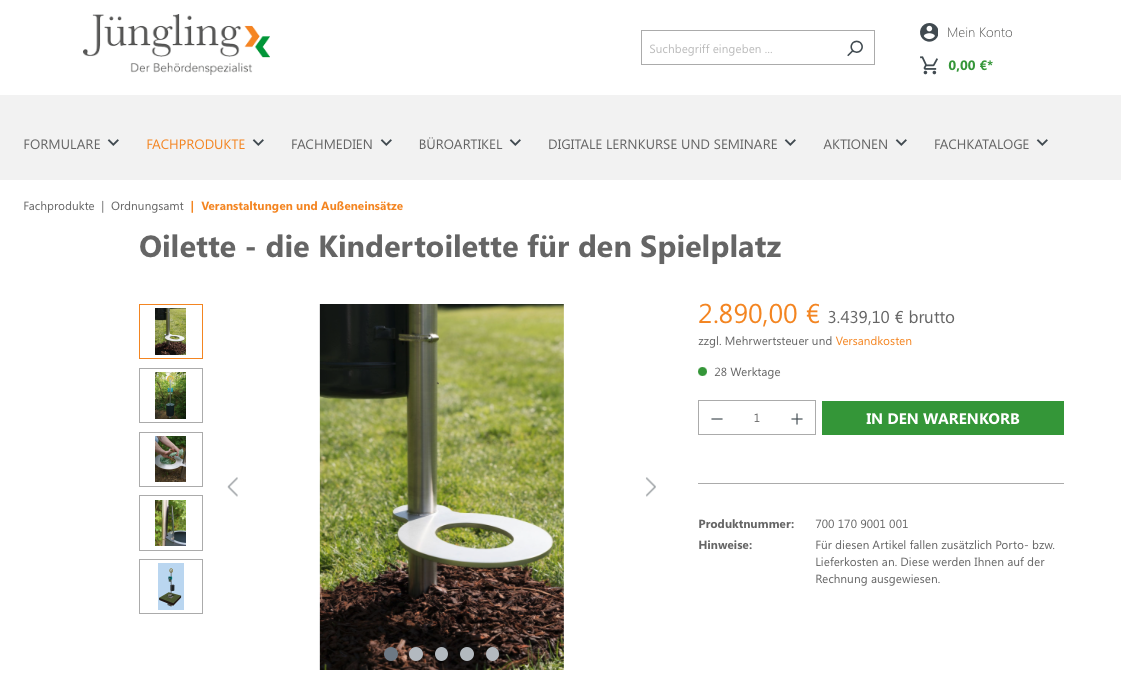The width and height of the screenshot is (1121, 693).
Task: Open the shopping cart icon
Action: click(x=929, y=66)
